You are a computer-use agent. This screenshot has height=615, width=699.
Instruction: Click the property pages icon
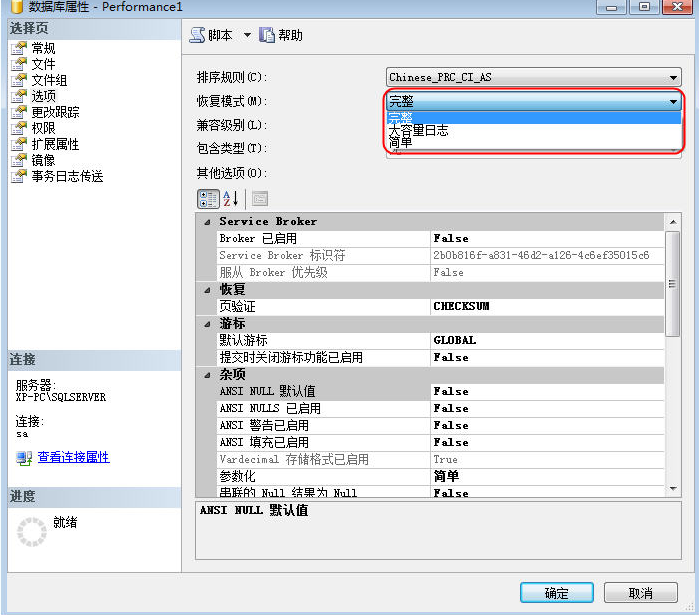click(x=259, y=199)
